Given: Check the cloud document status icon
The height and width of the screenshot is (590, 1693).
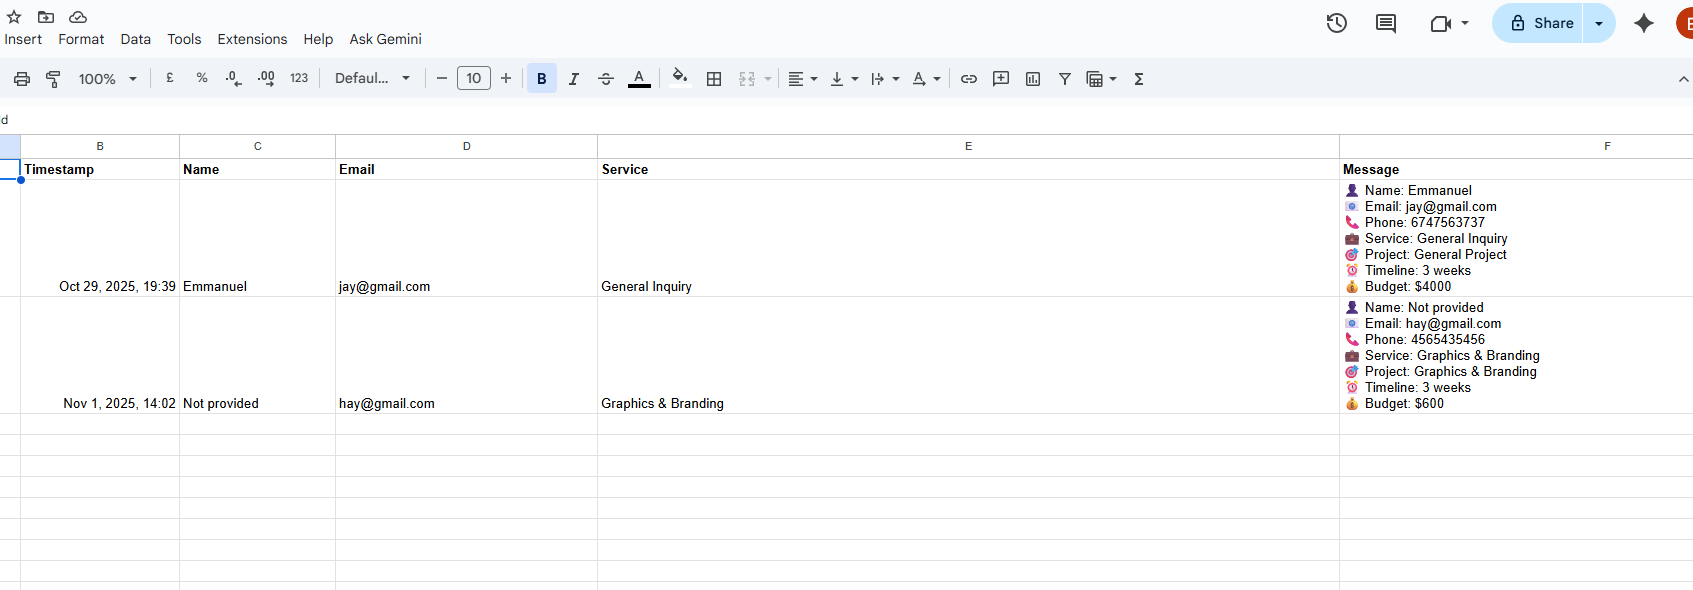Looking at the screenshot, I should pyautogui.click(x=78, y=17).
